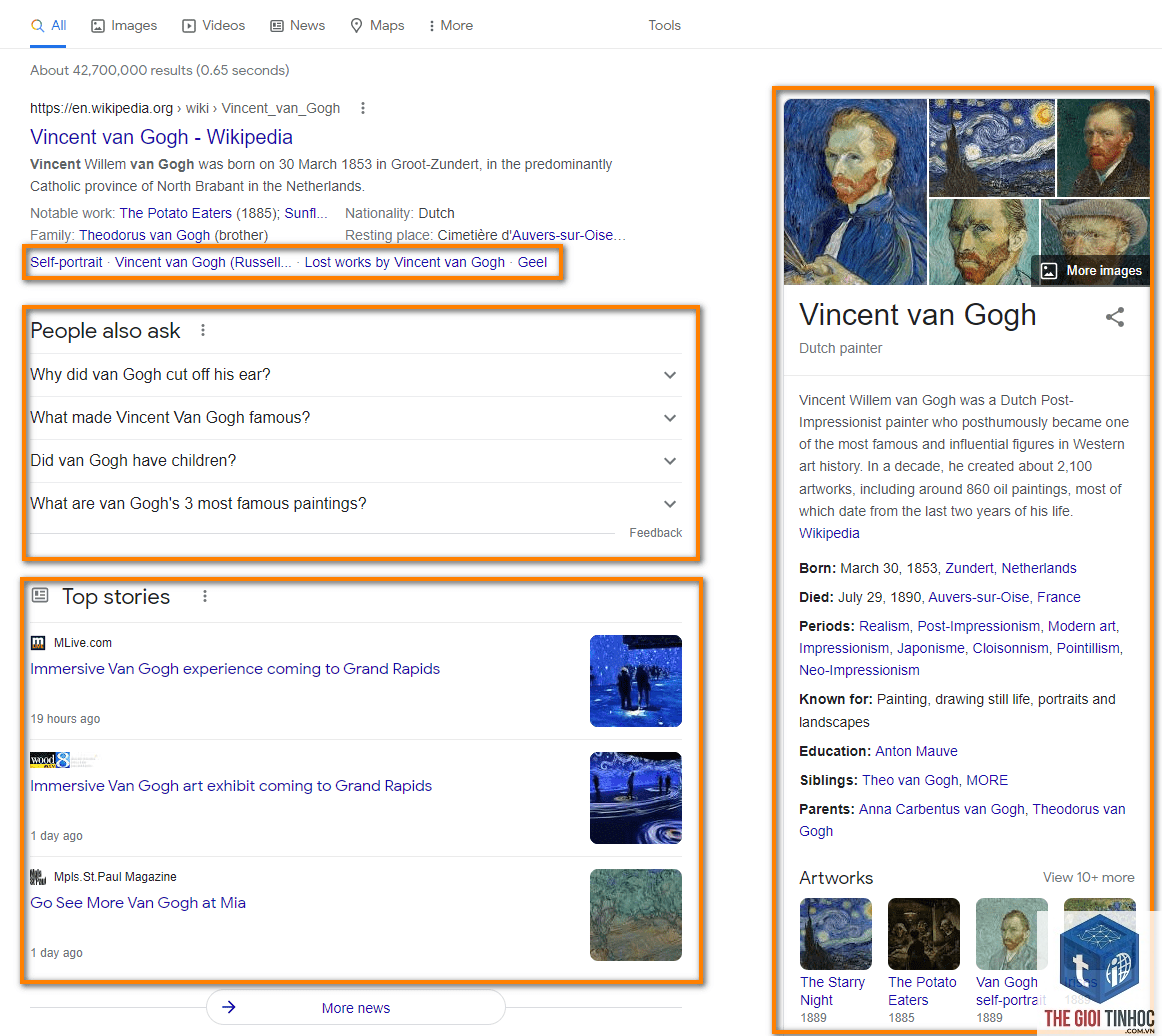Screen dimensions: 1162x1036
Task: Click MLive.com story thumbnail image
Action: pos(636,681)
